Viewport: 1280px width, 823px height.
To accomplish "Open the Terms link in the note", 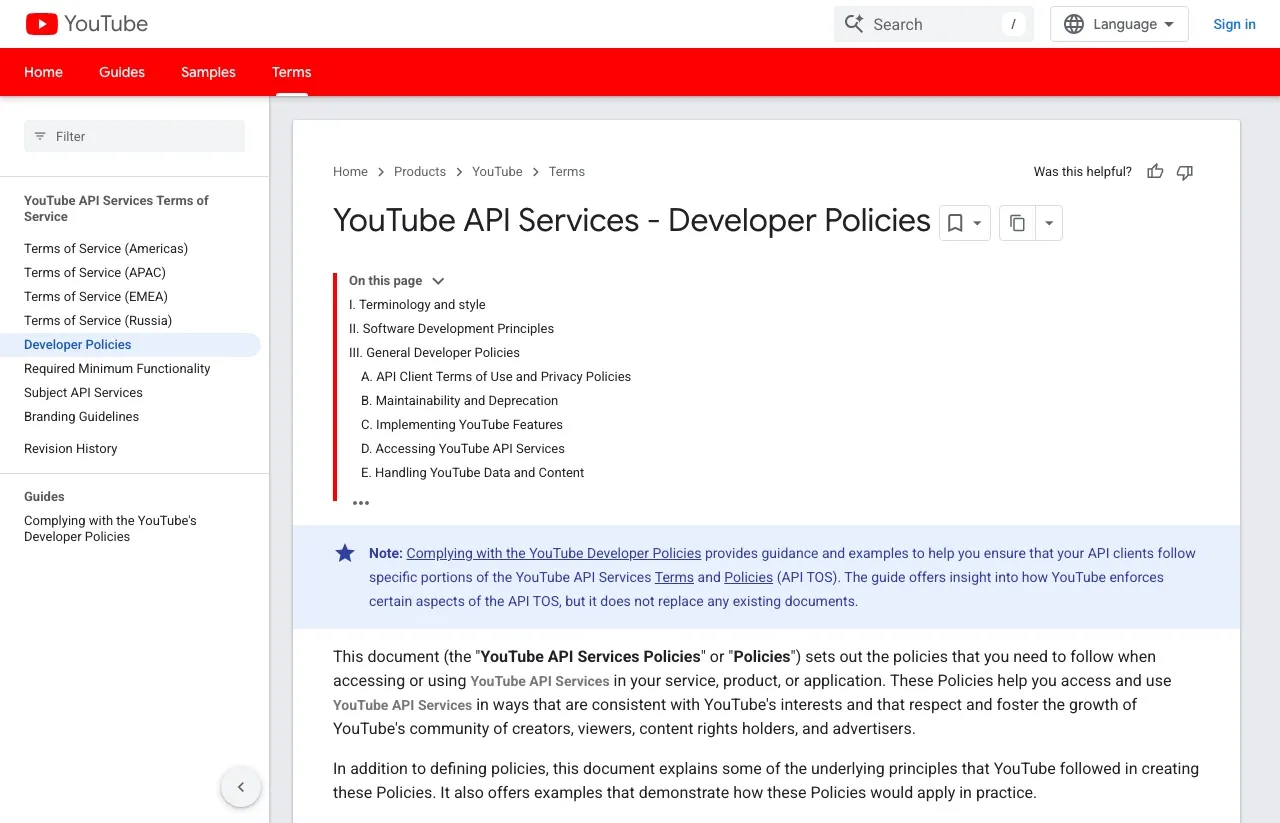I will click(x=674, y=577).
